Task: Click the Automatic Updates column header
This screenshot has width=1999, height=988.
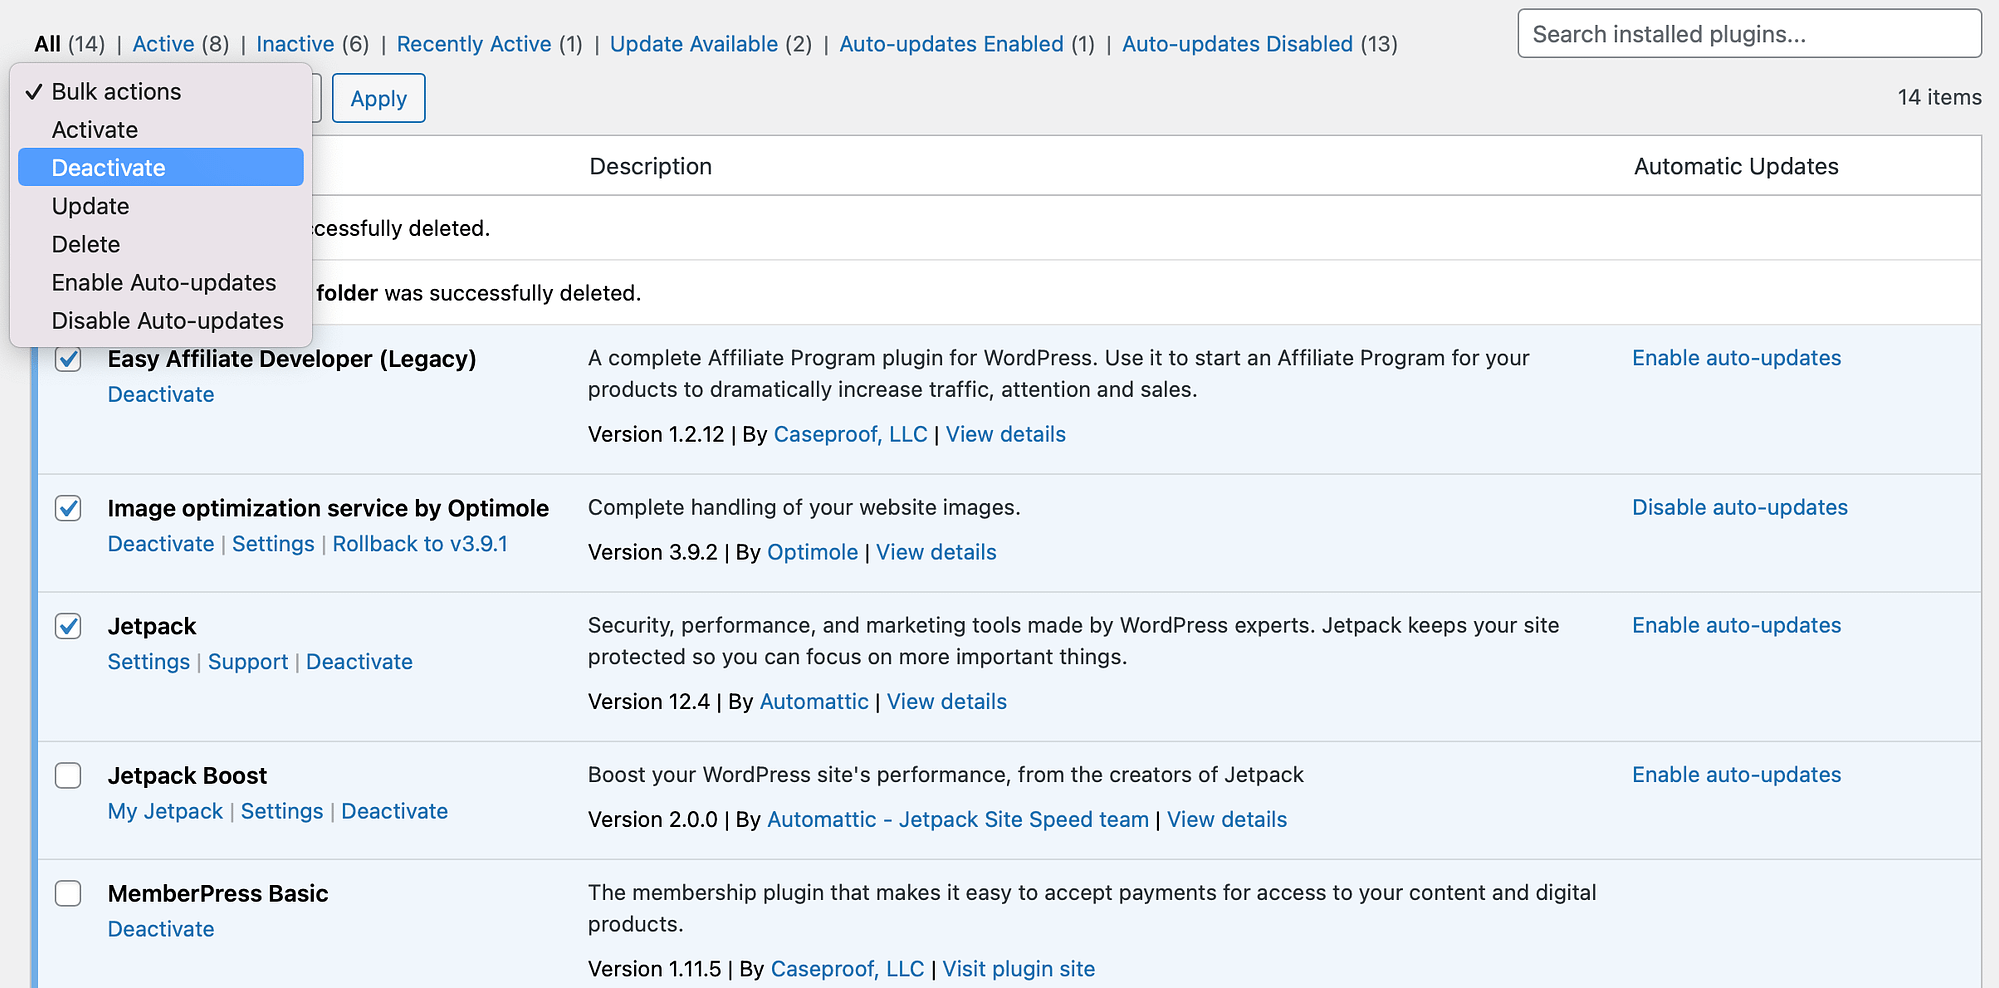Action: [1736, 166]
